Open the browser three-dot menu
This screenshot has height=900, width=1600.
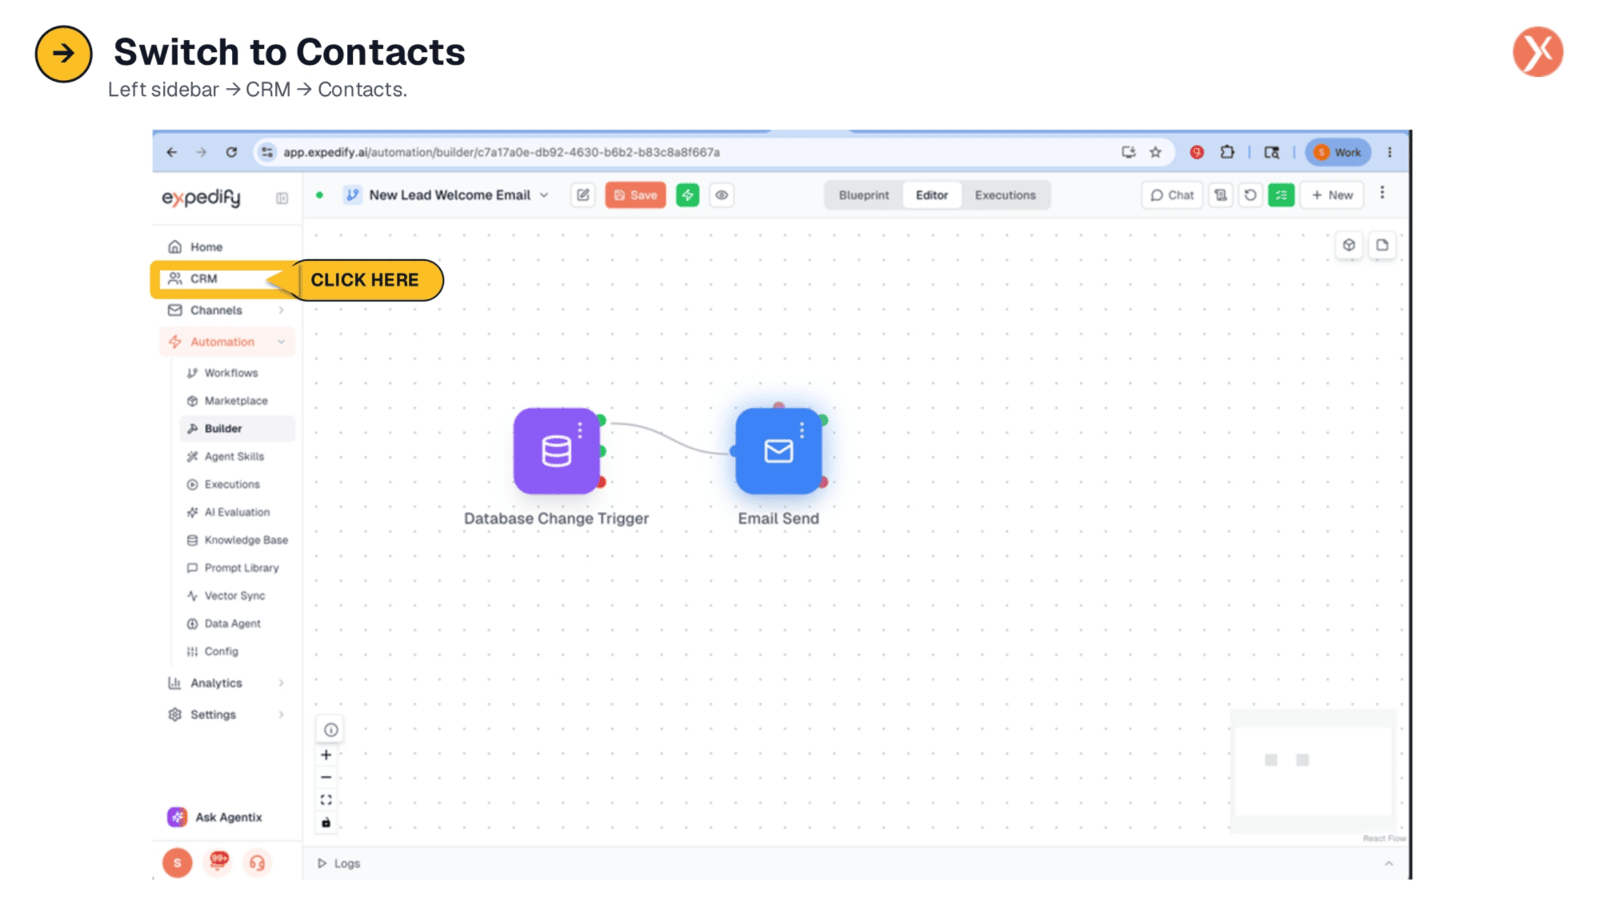(x=1389, y=152)
